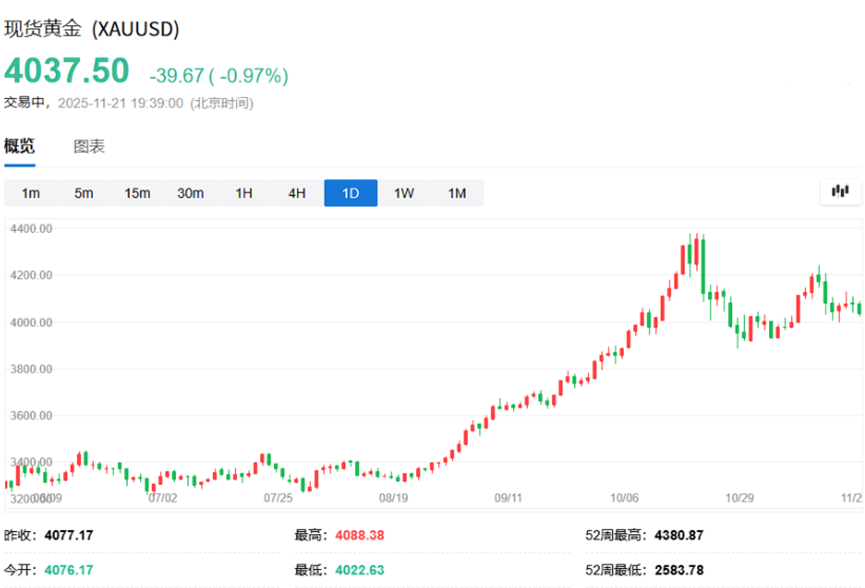Select the 4H timeframe
Screen dimensions: 865x588
click(297, 193)
